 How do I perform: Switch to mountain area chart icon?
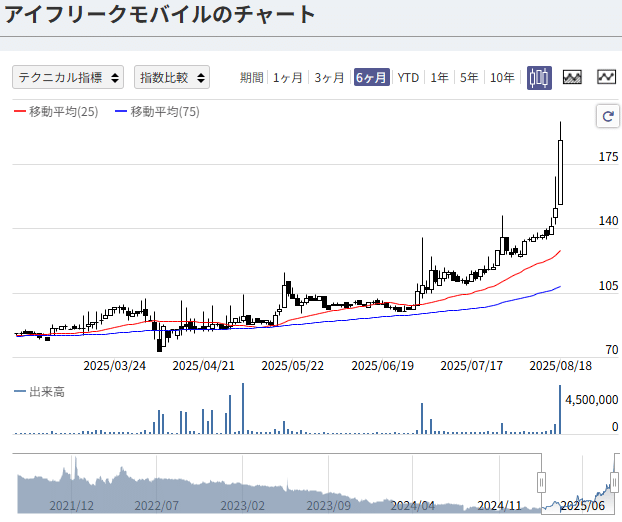coord(572,77)
